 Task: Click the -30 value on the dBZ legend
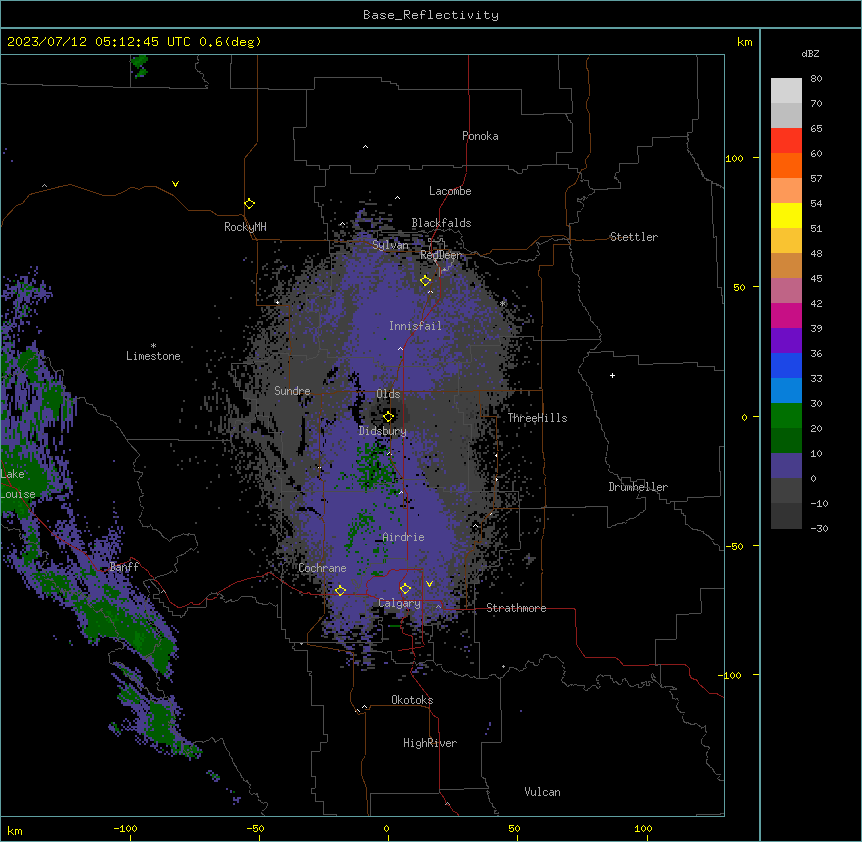[819, 528]
